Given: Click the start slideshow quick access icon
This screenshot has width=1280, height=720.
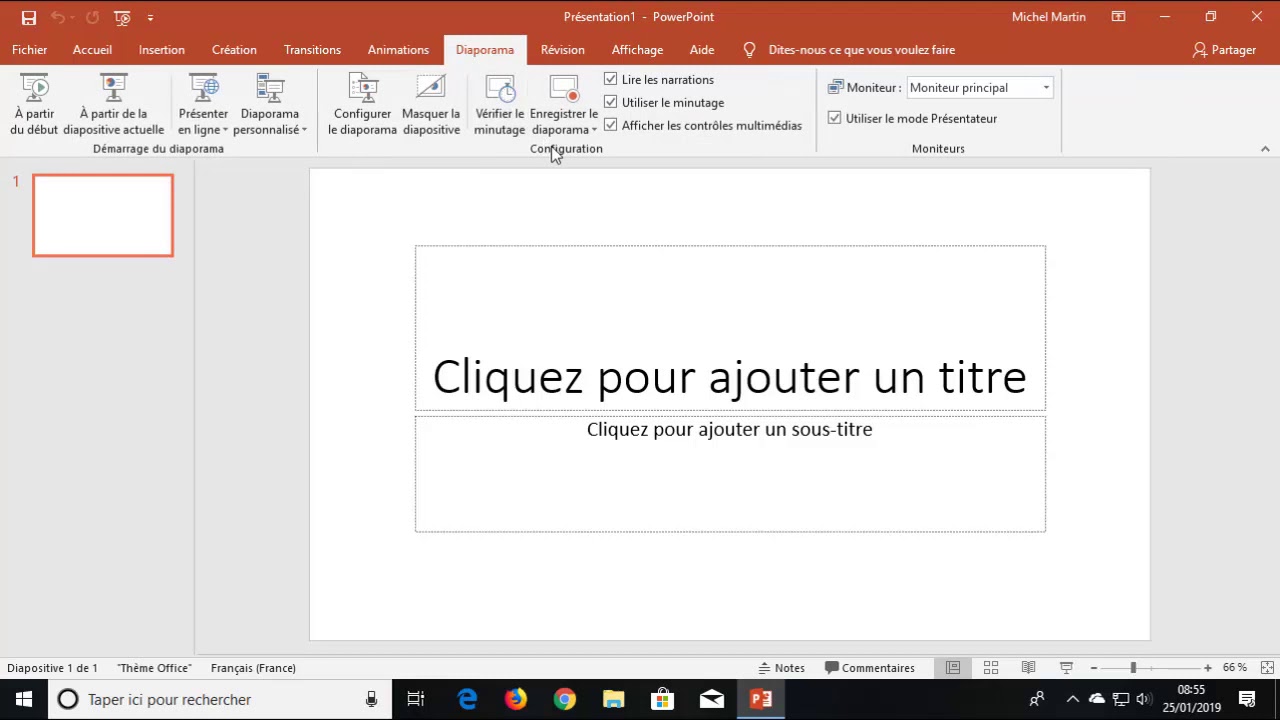Looking at the screenshot, I should (122, 17).
